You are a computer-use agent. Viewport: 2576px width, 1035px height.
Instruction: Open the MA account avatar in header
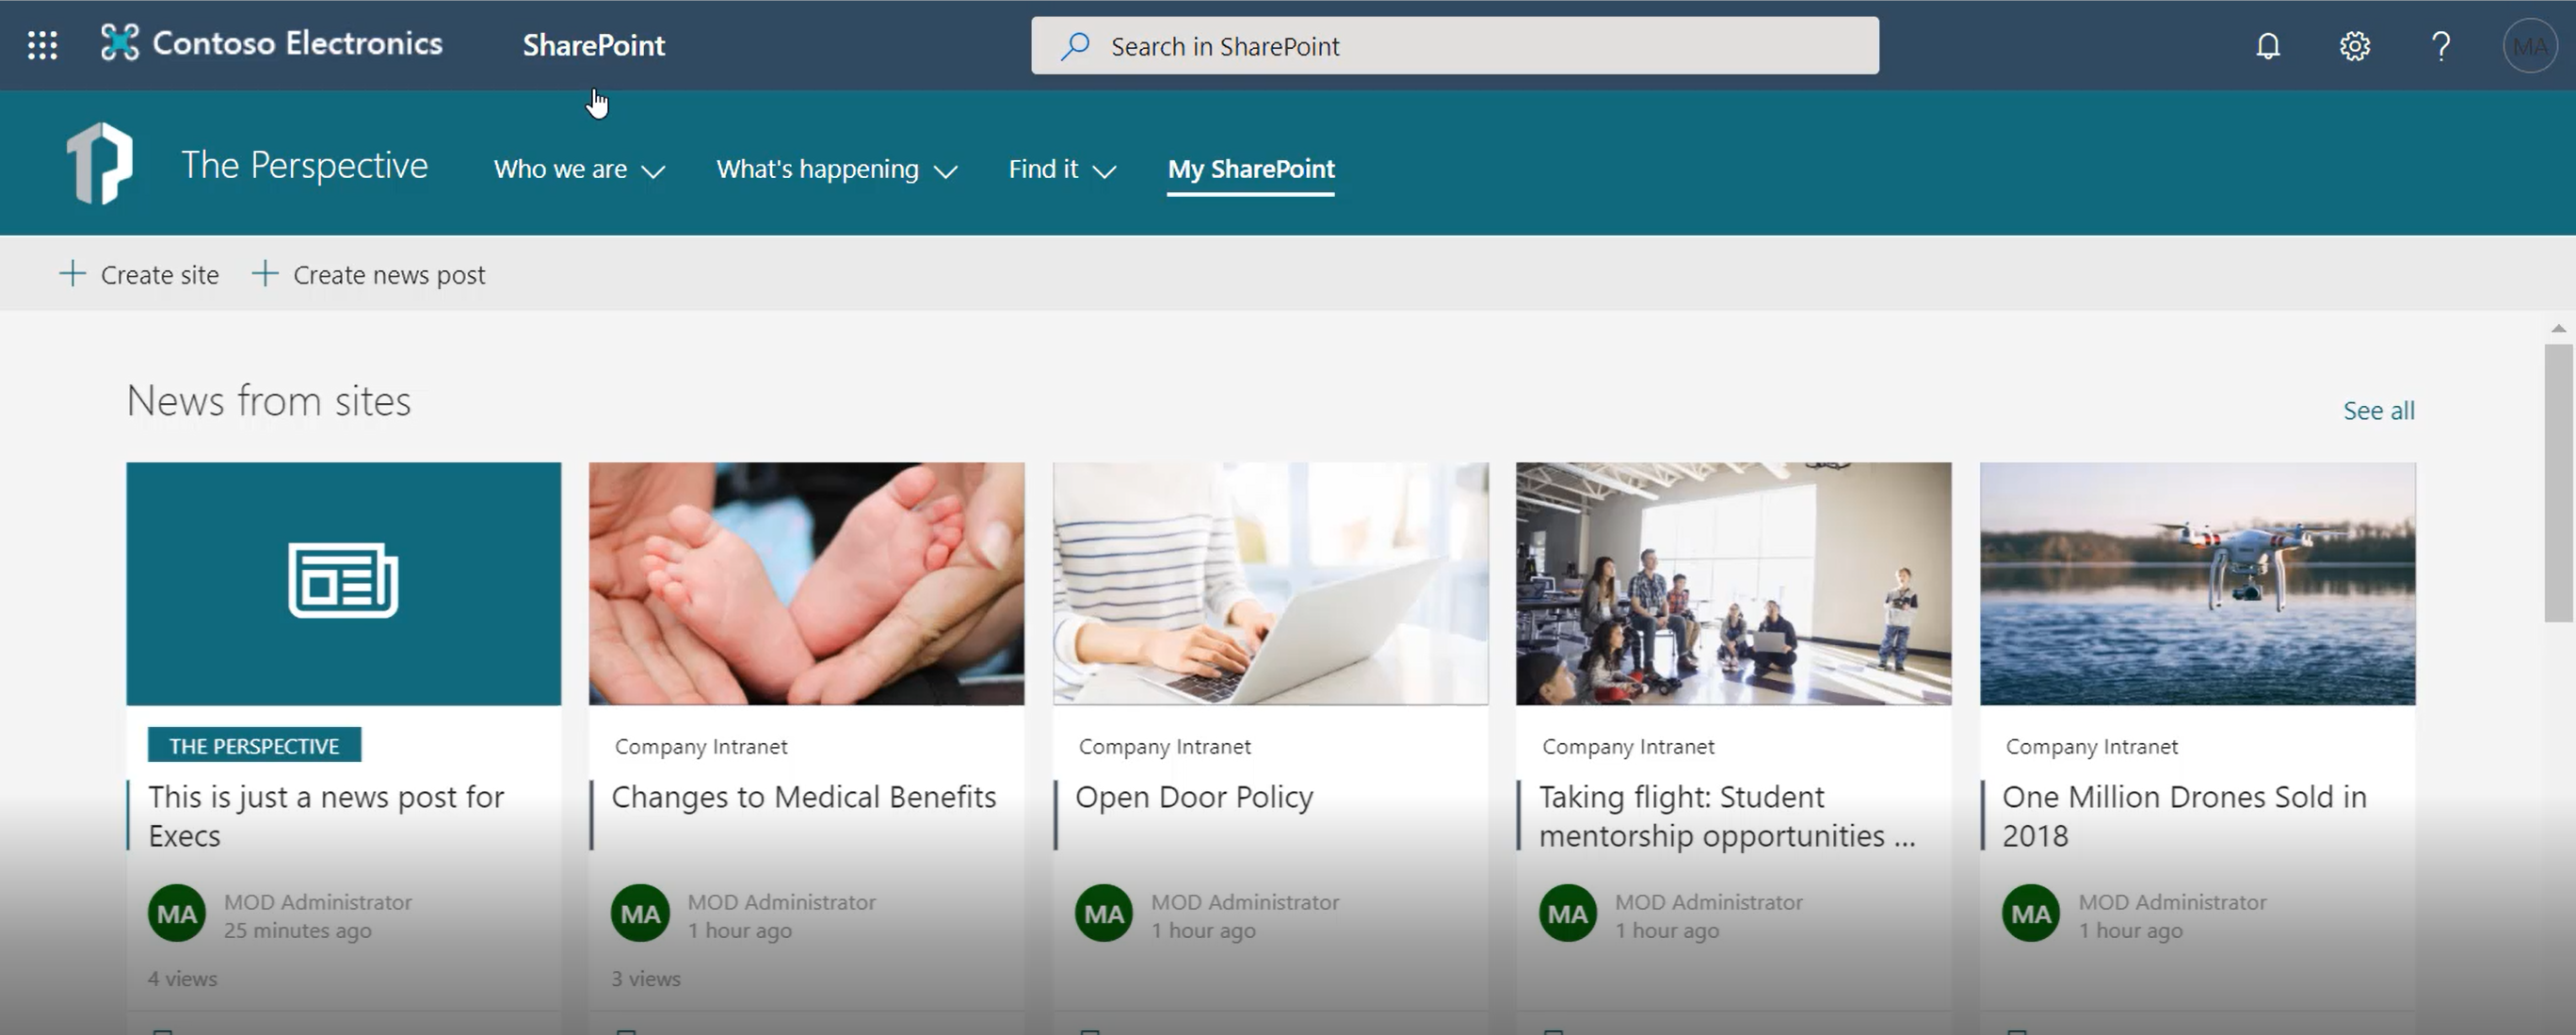(x=2530, y=46)
